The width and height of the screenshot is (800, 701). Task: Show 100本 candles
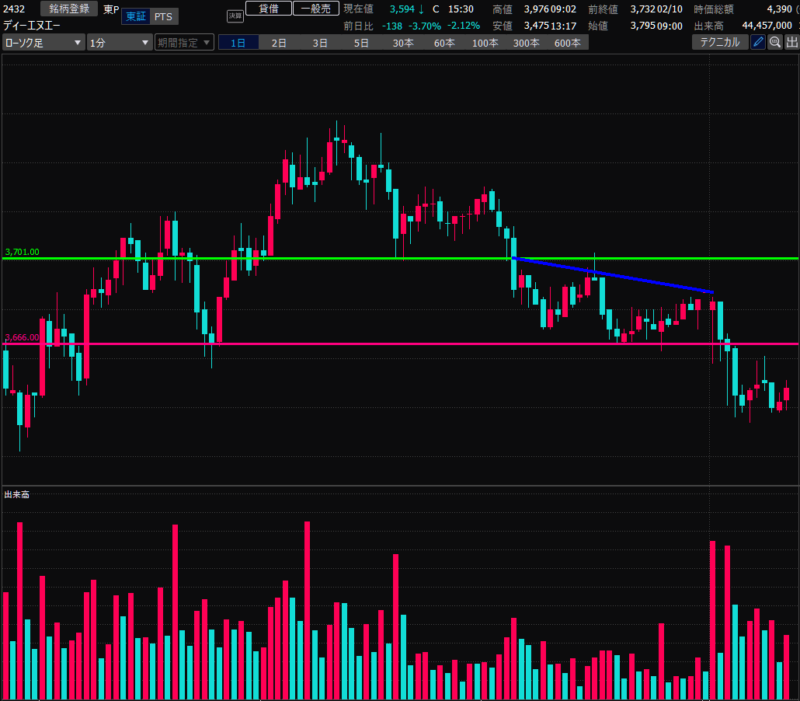pyautogui.click(x=485, y=43)
